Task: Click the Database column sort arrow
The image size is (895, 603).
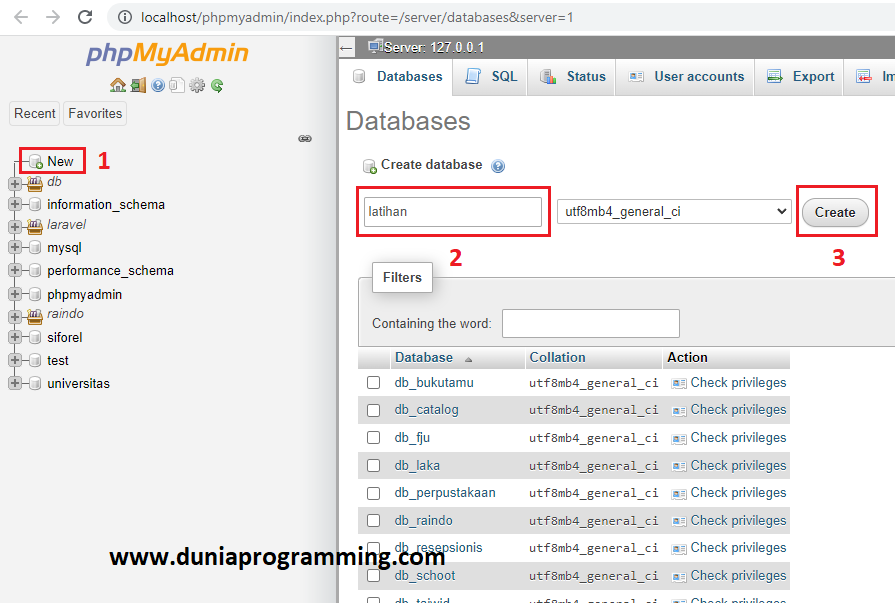Action: pos(469,359)
